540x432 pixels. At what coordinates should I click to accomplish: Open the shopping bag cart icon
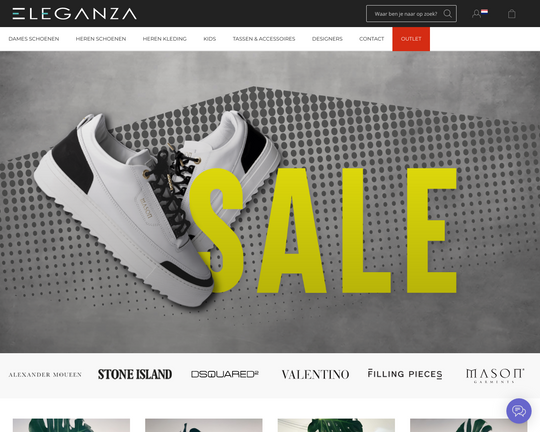point(512,14)
